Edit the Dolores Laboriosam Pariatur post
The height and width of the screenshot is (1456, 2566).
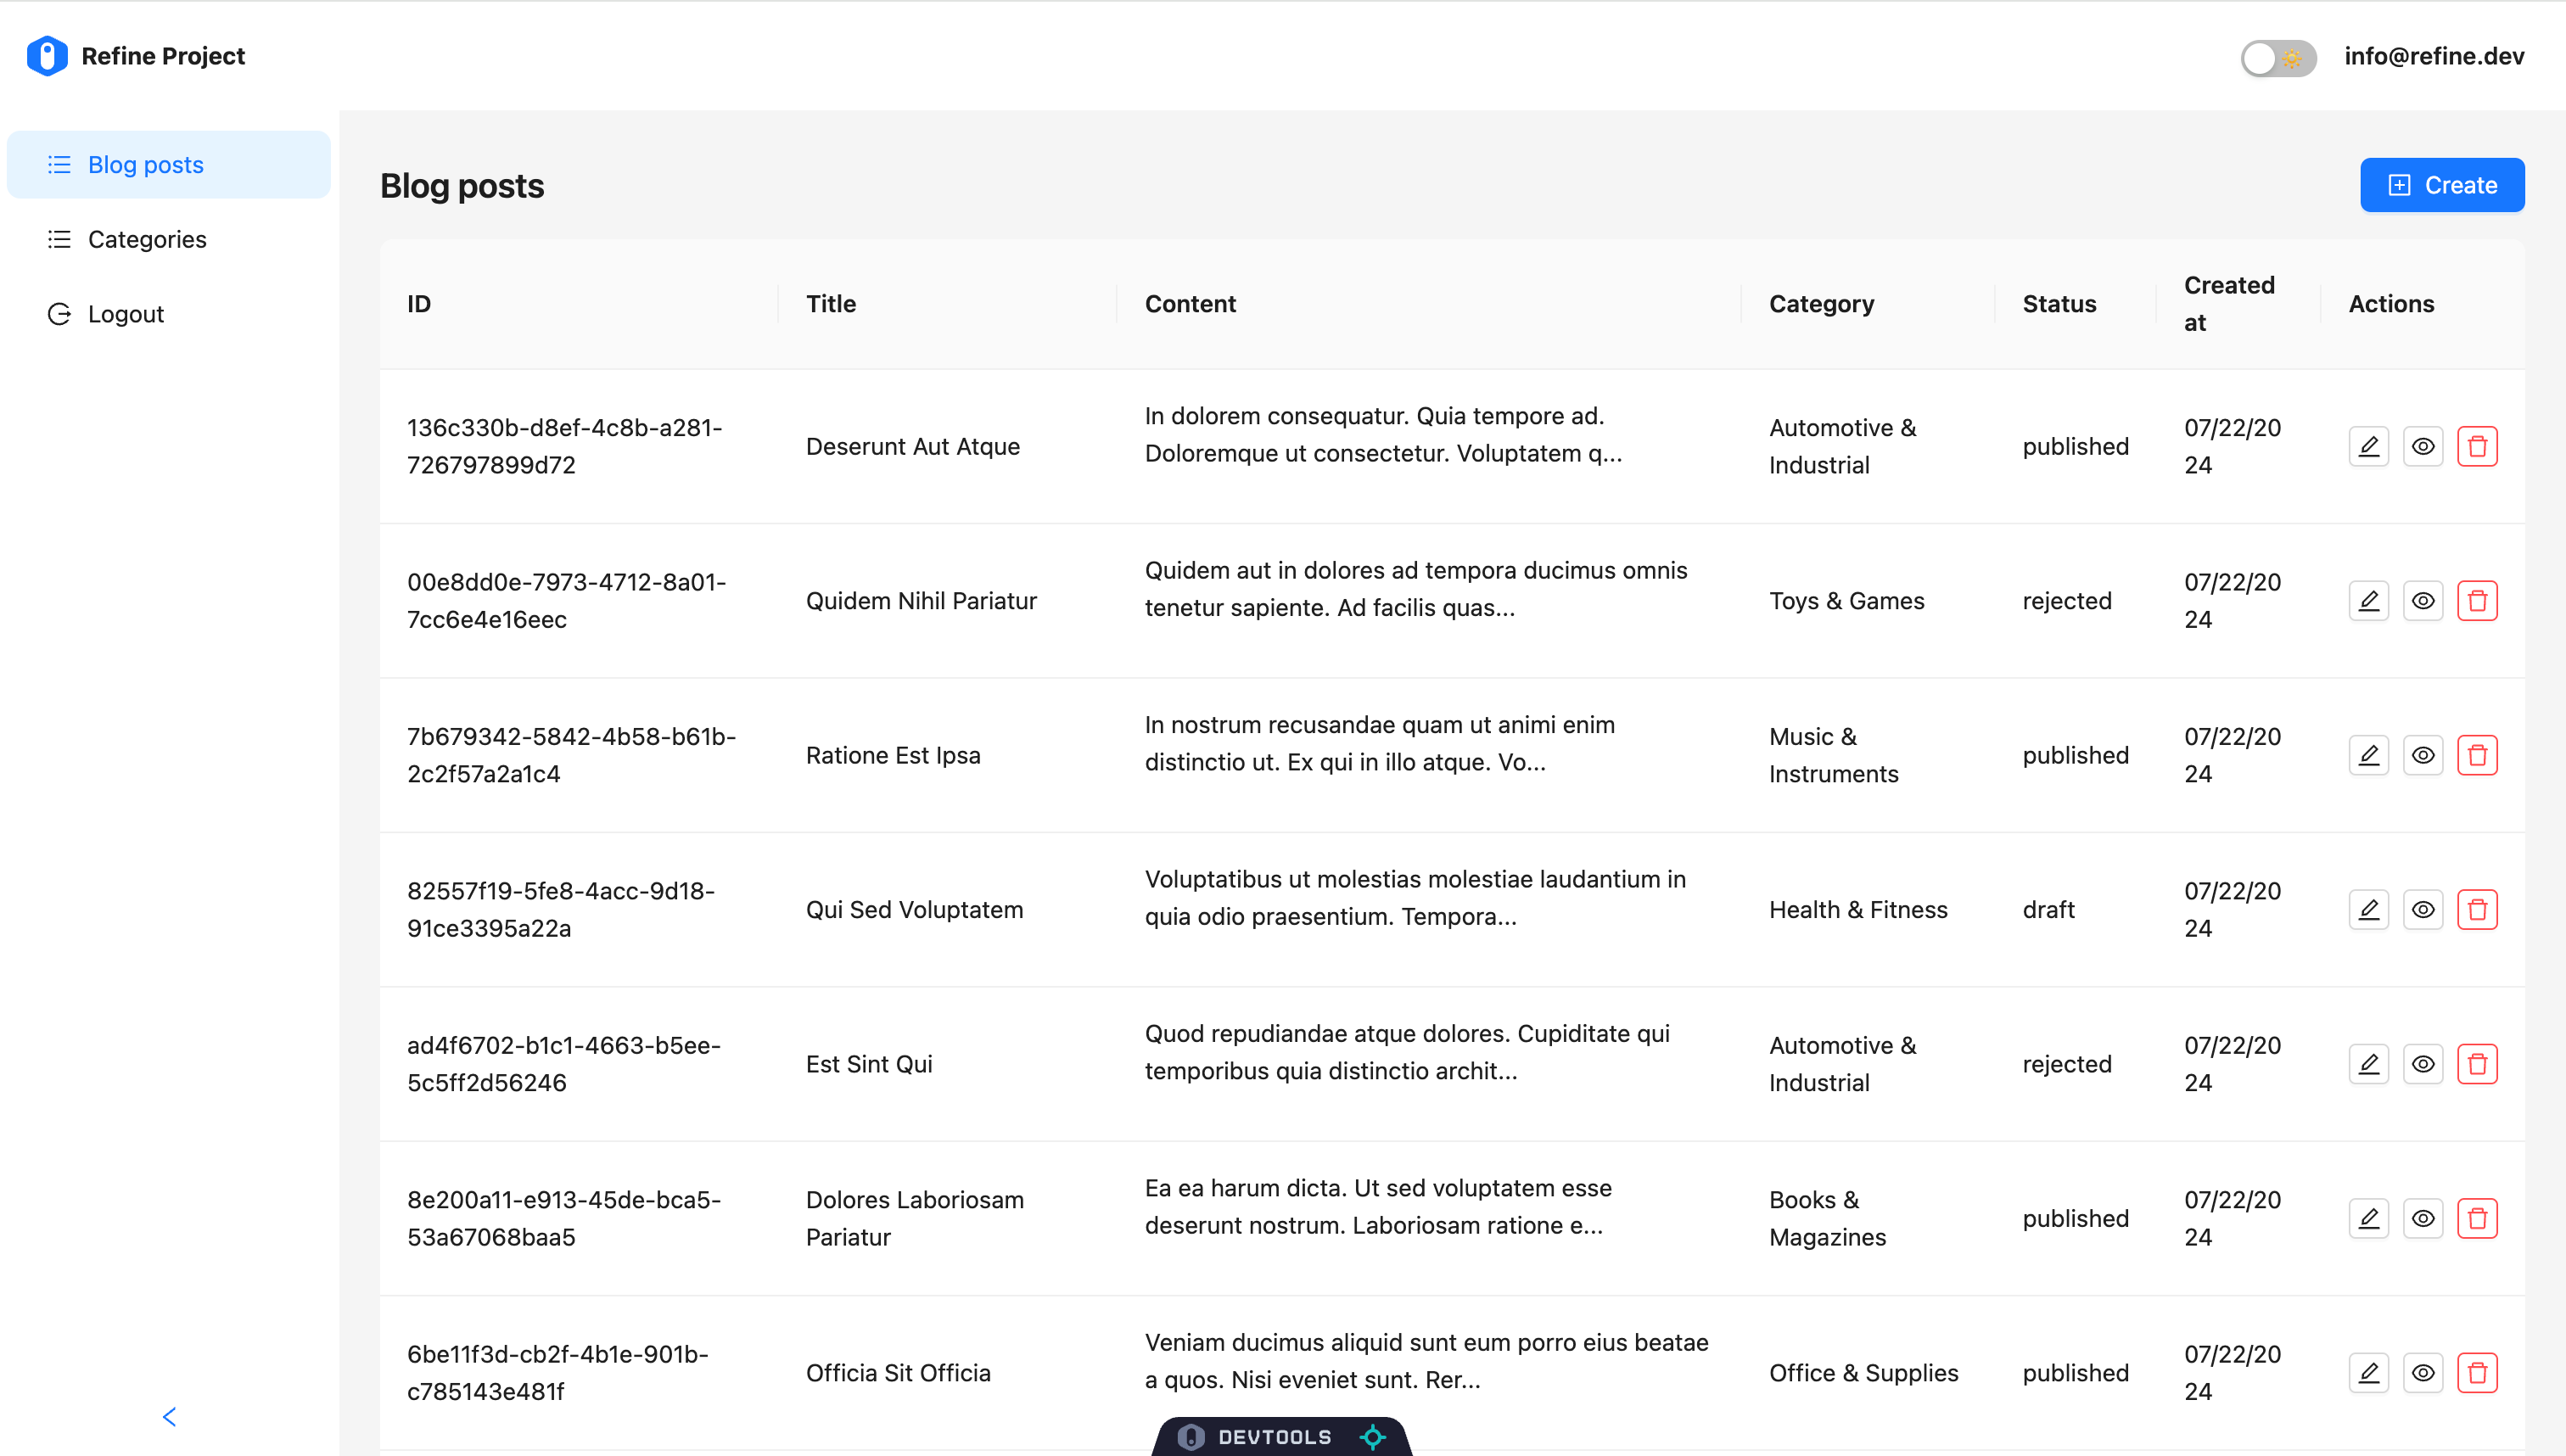coord(2368,1218)
